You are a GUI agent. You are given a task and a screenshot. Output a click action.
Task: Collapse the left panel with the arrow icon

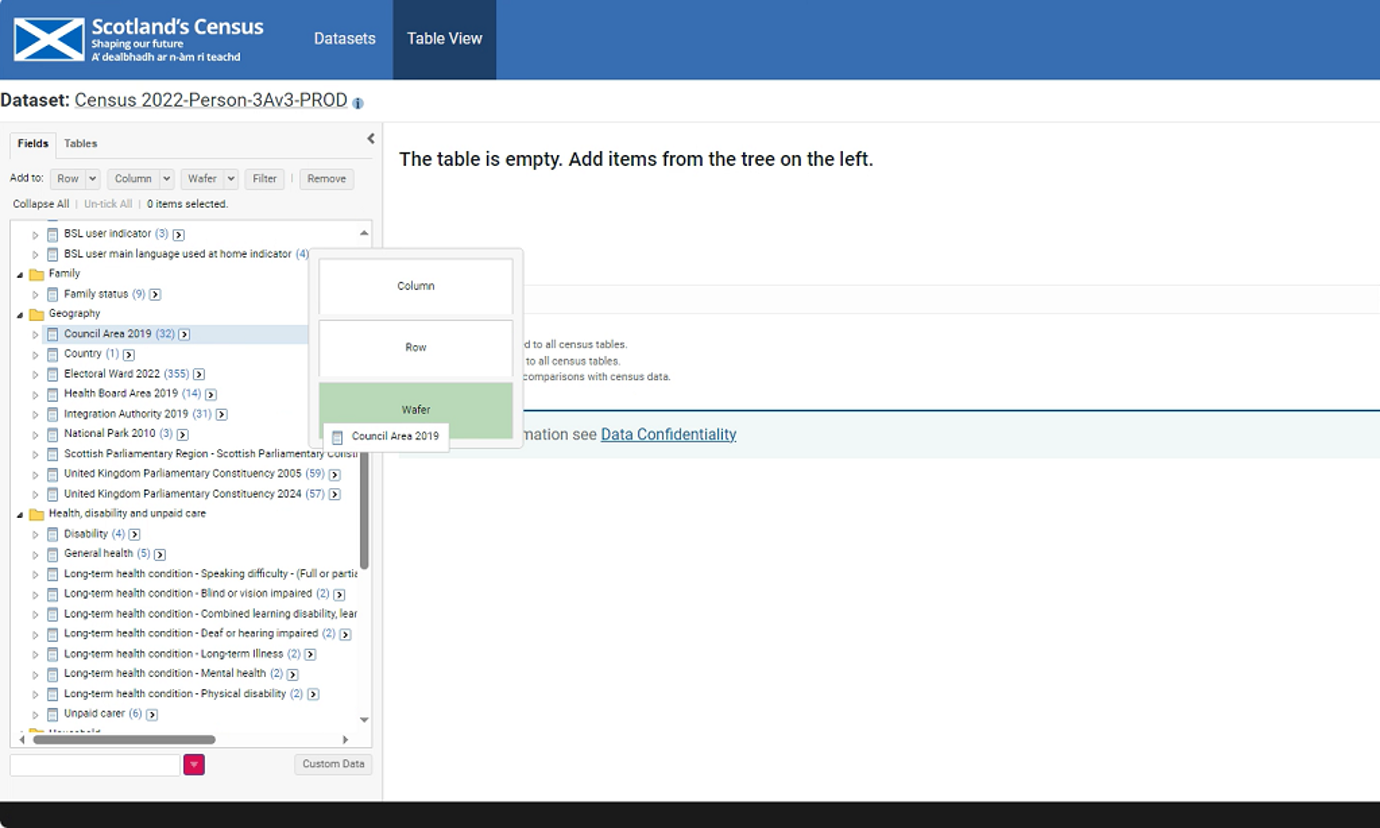coord(370,139)
